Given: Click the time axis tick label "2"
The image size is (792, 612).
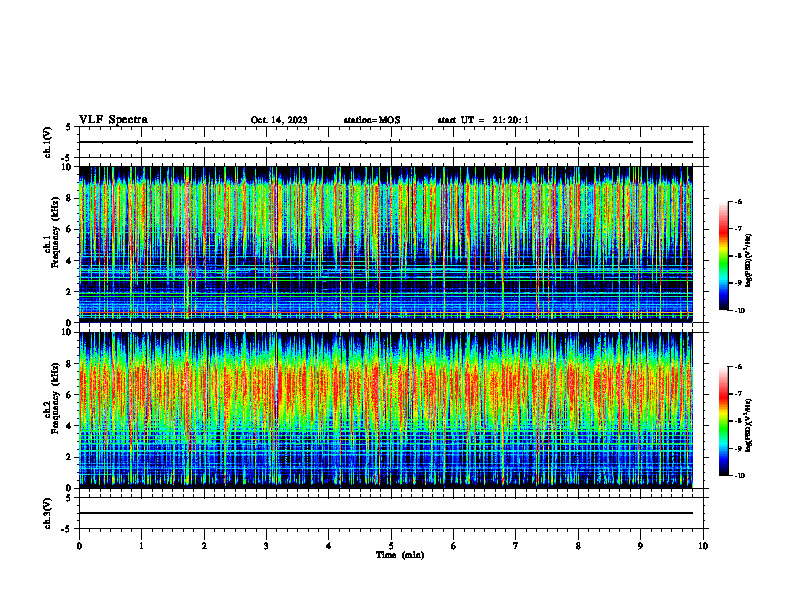Looking at the screenshot, I should (204, 546).
